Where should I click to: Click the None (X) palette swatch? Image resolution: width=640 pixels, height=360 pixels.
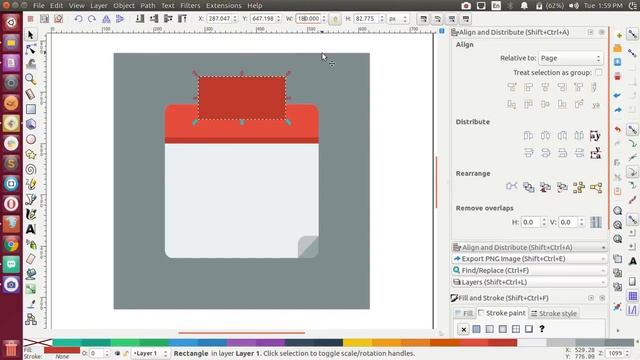pyautogui.click(x=38, y=342)
